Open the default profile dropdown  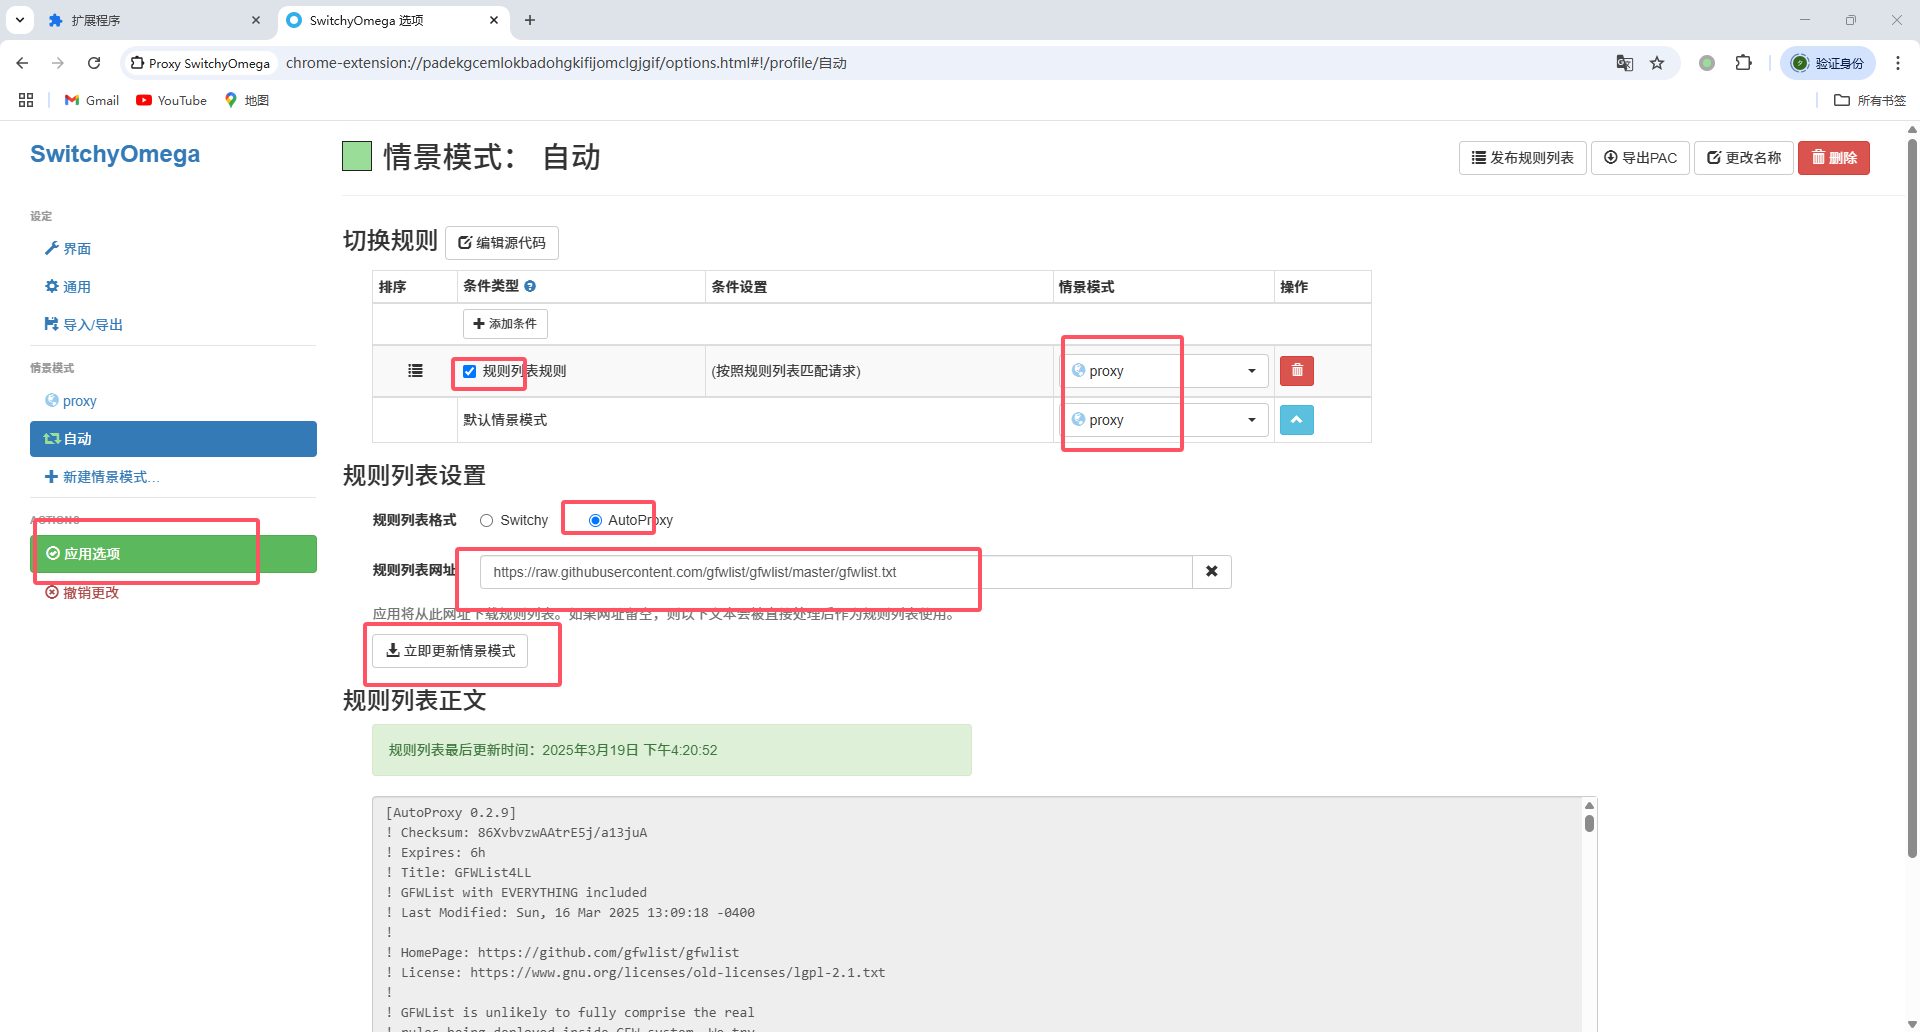tap(1166, 420)
